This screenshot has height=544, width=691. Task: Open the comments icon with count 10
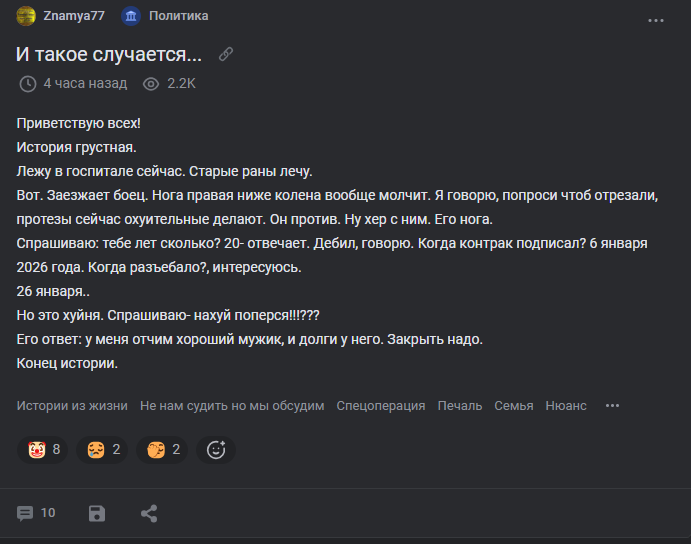[36, 513]
